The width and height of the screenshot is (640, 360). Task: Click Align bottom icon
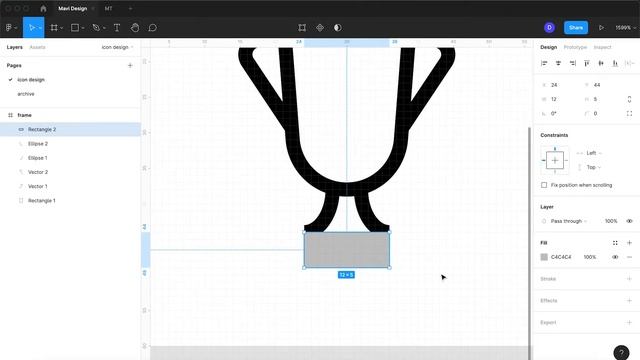615,63
